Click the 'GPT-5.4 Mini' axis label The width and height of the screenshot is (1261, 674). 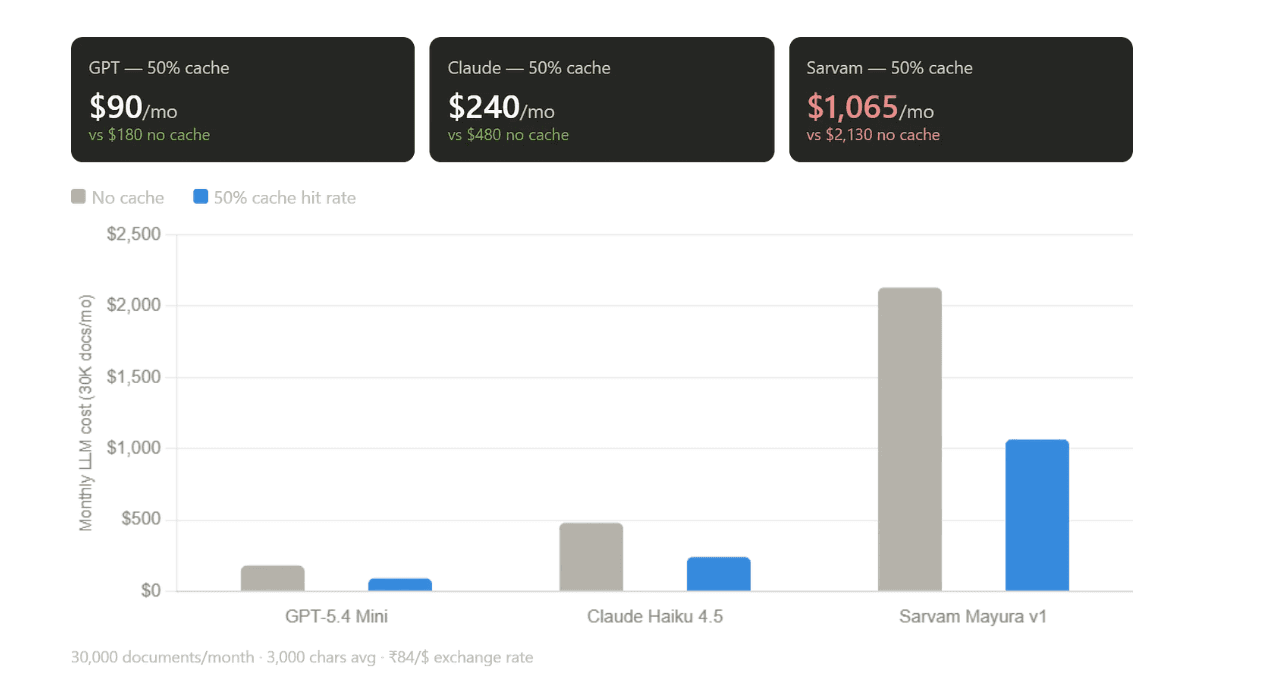(336, 616)
